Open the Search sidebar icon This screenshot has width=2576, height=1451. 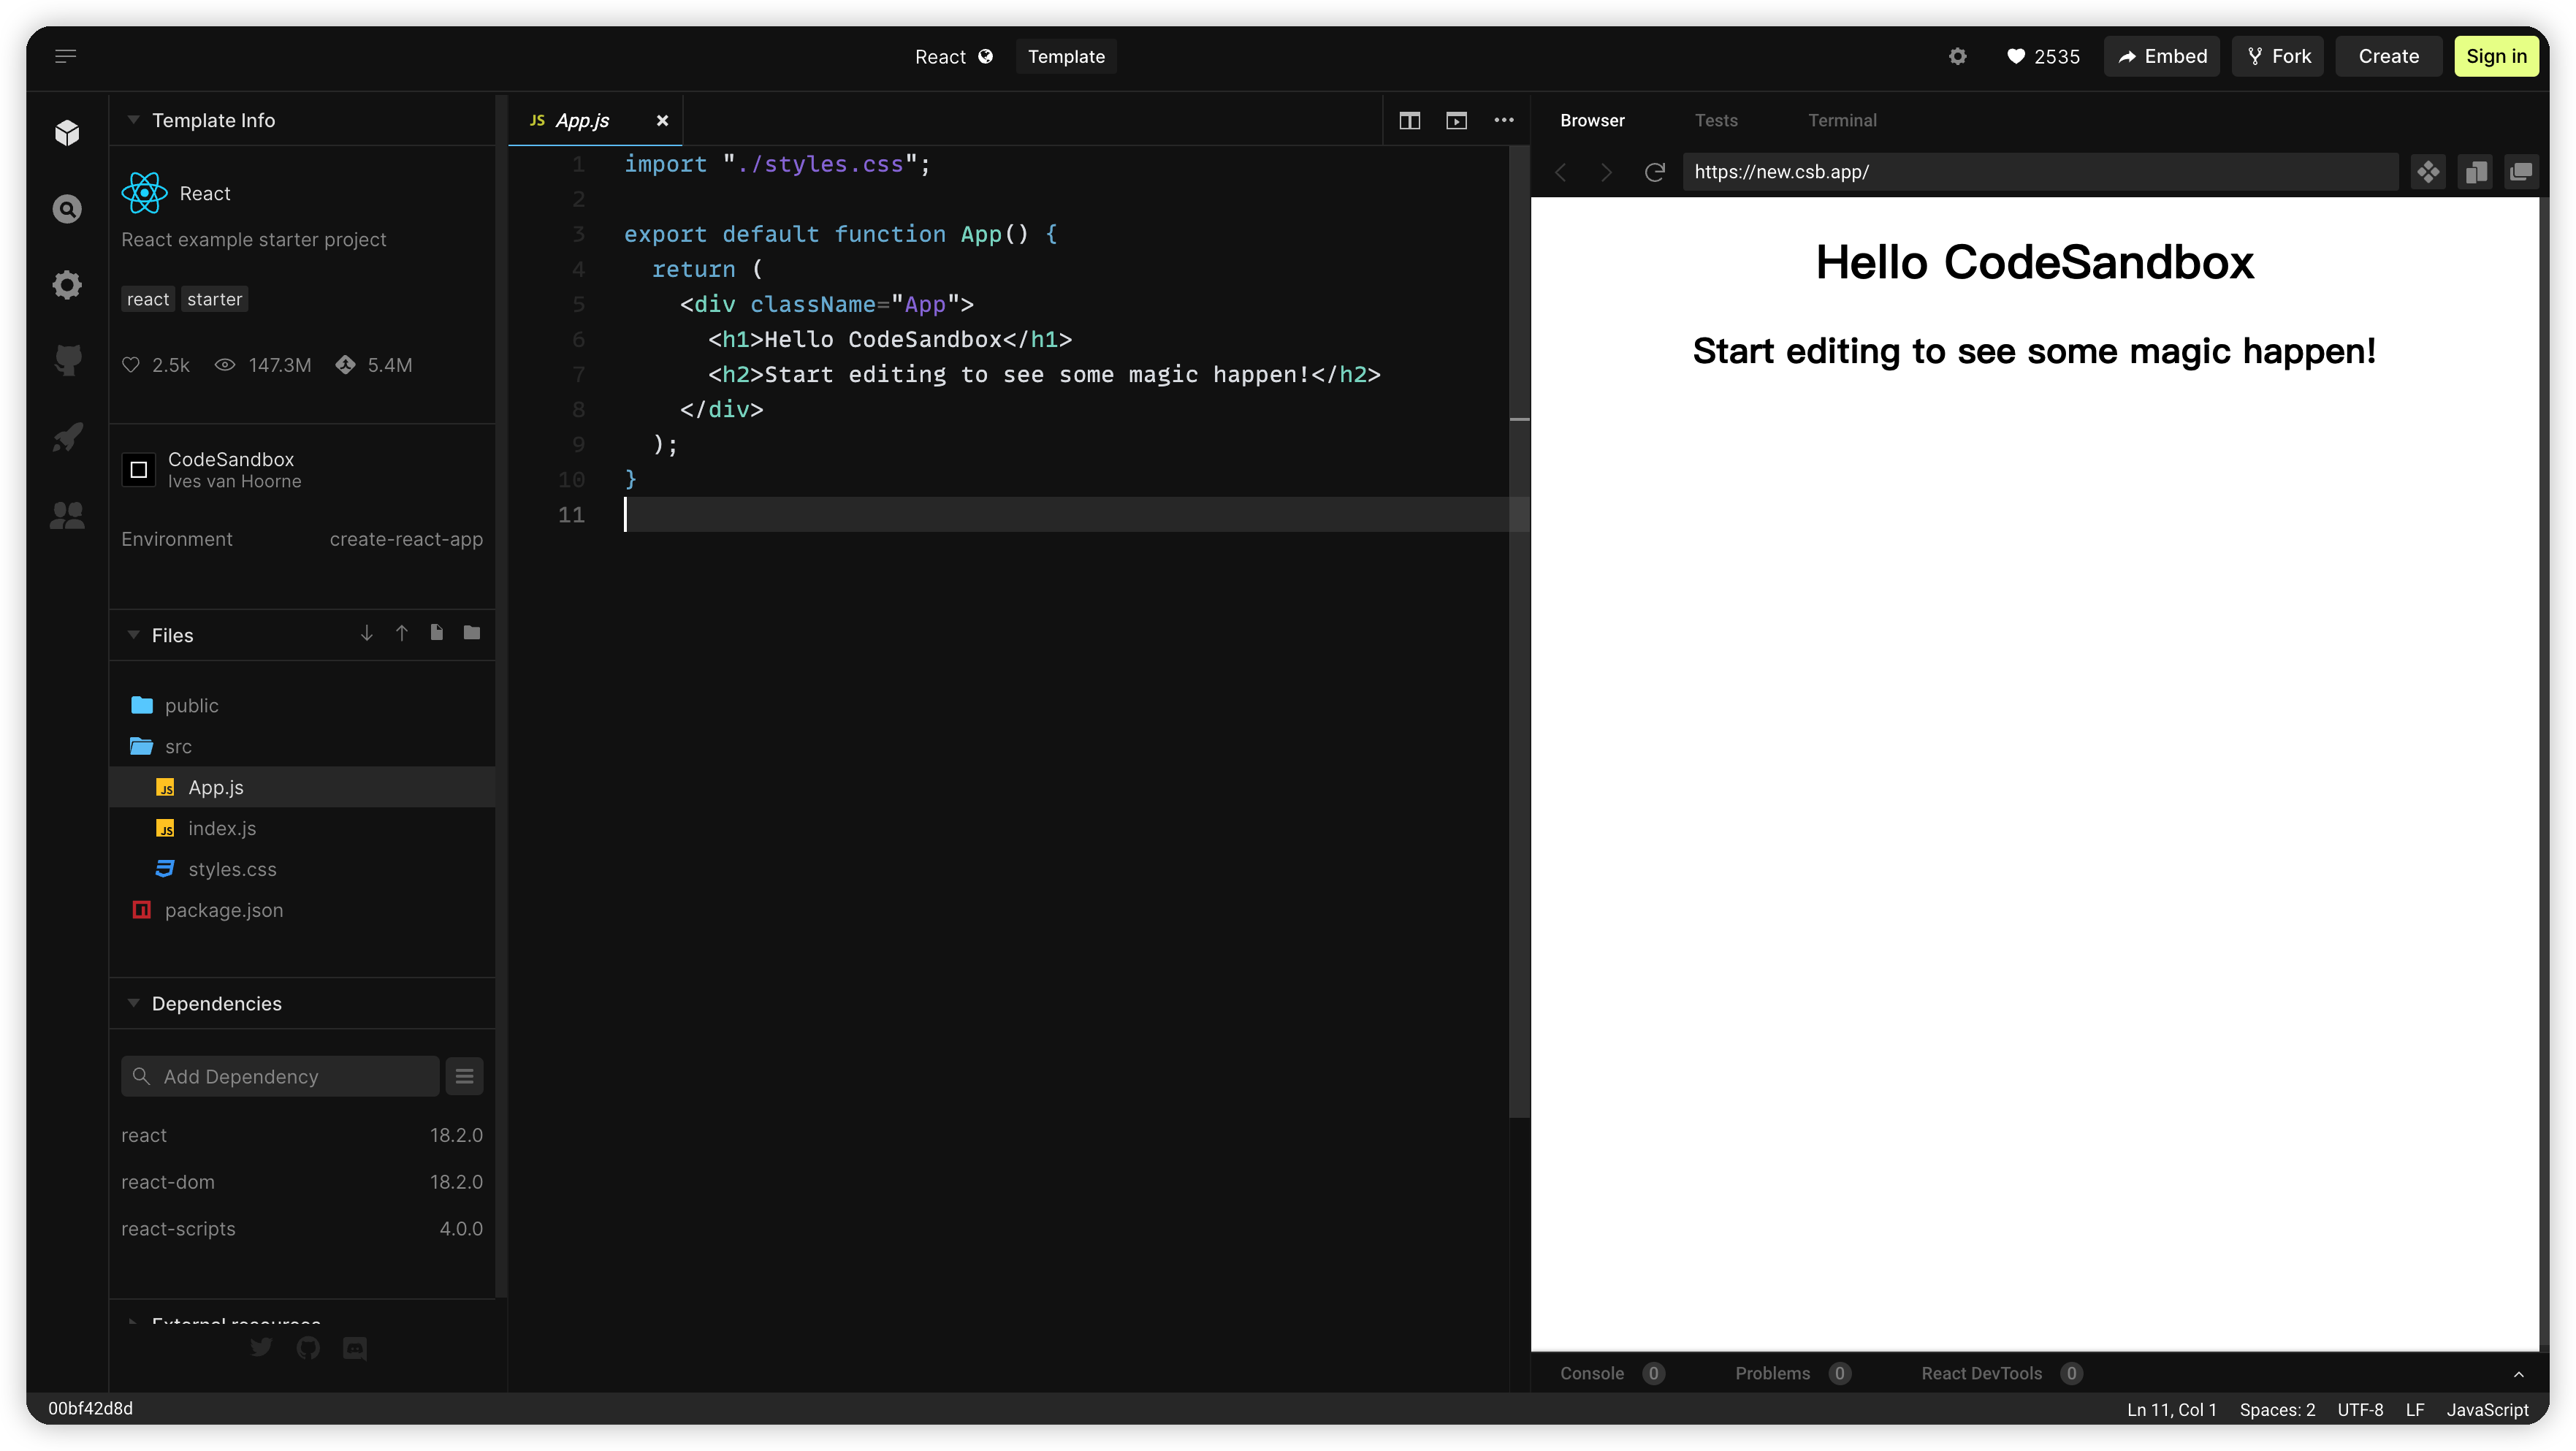coord(67,209)
